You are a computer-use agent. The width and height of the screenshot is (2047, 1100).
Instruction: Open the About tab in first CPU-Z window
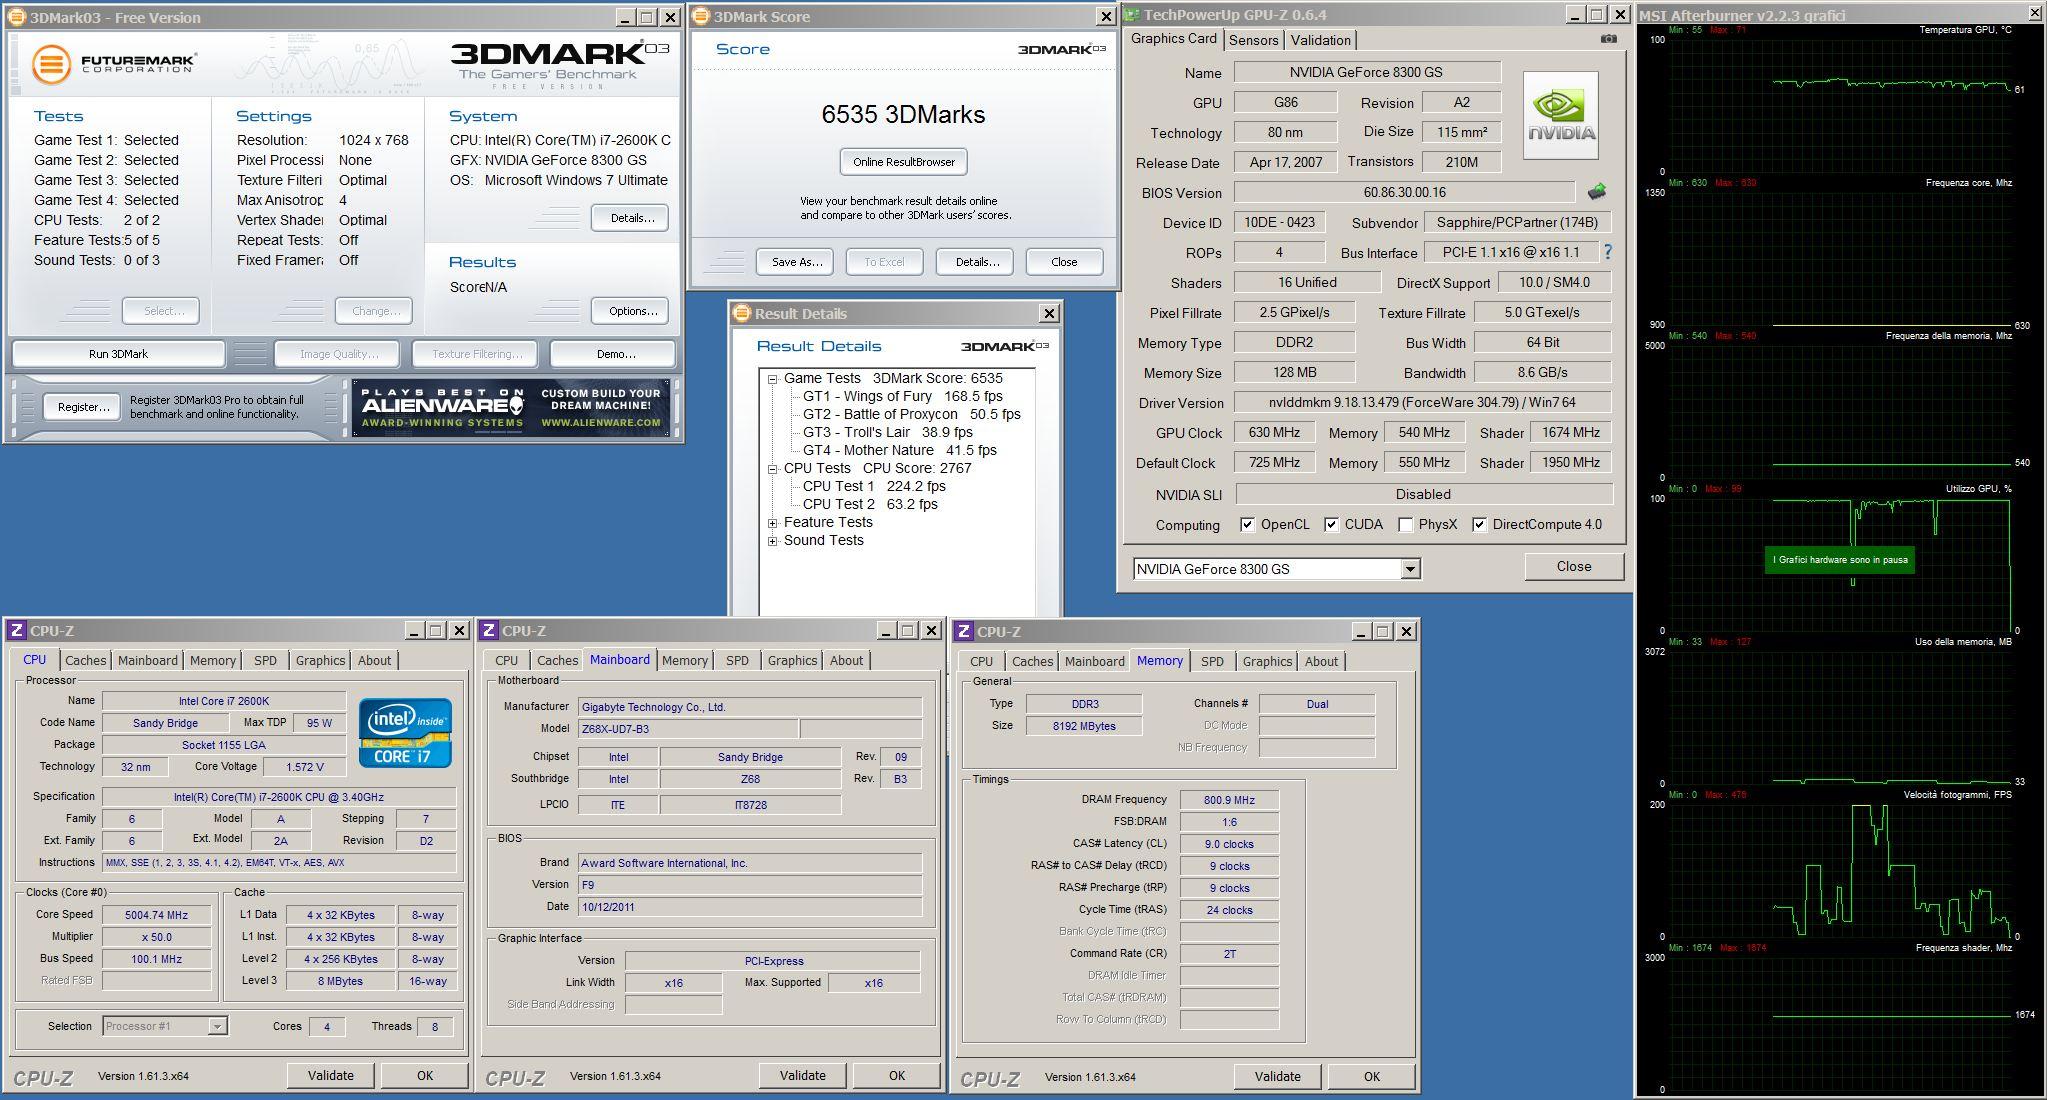374,660
